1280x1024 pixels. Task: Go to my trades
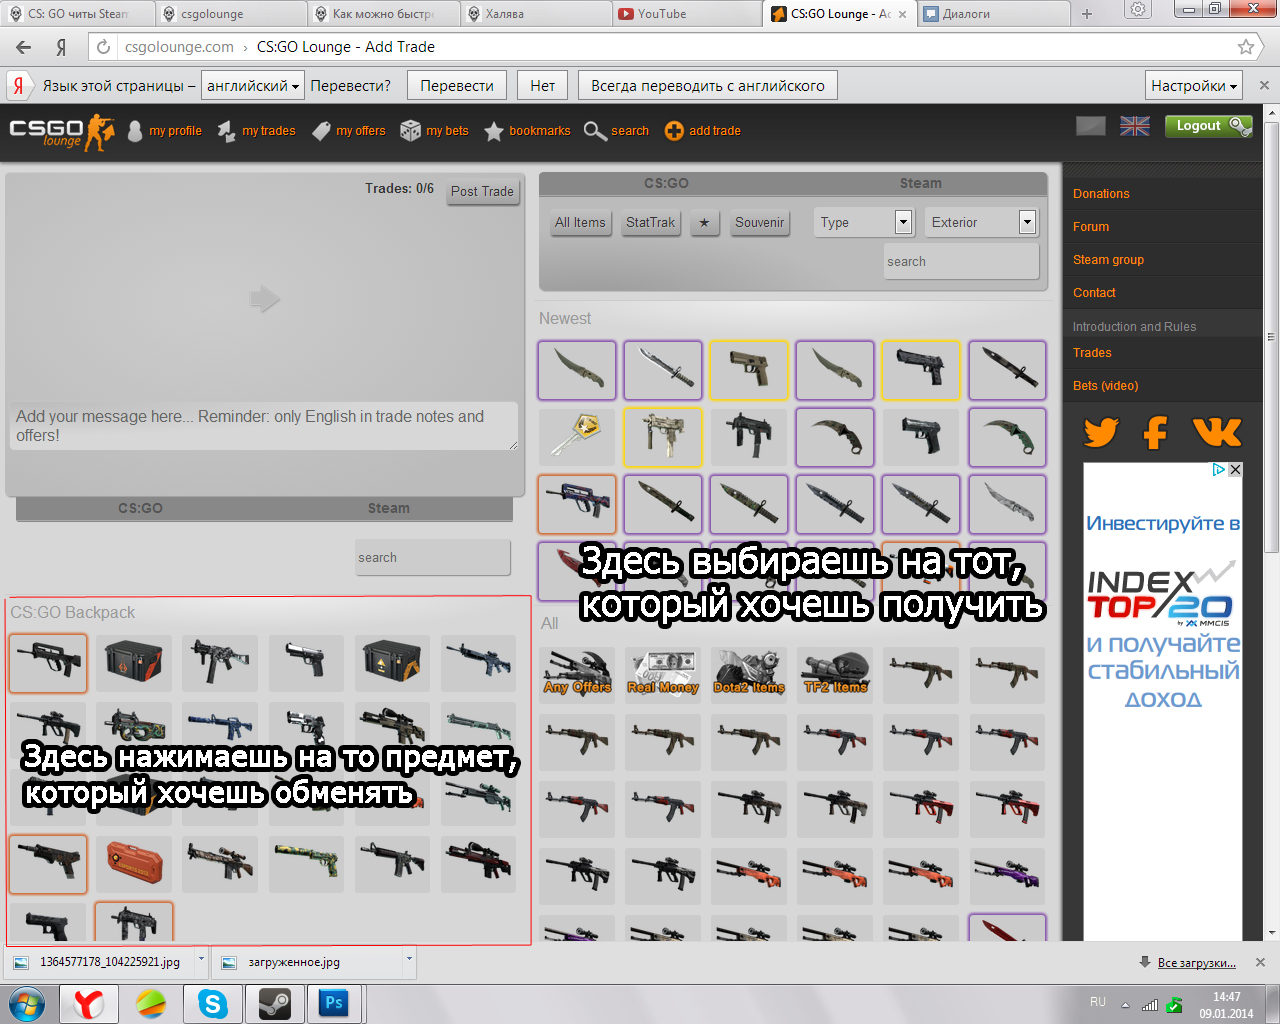pyautogui.click(x=257, y=131)
